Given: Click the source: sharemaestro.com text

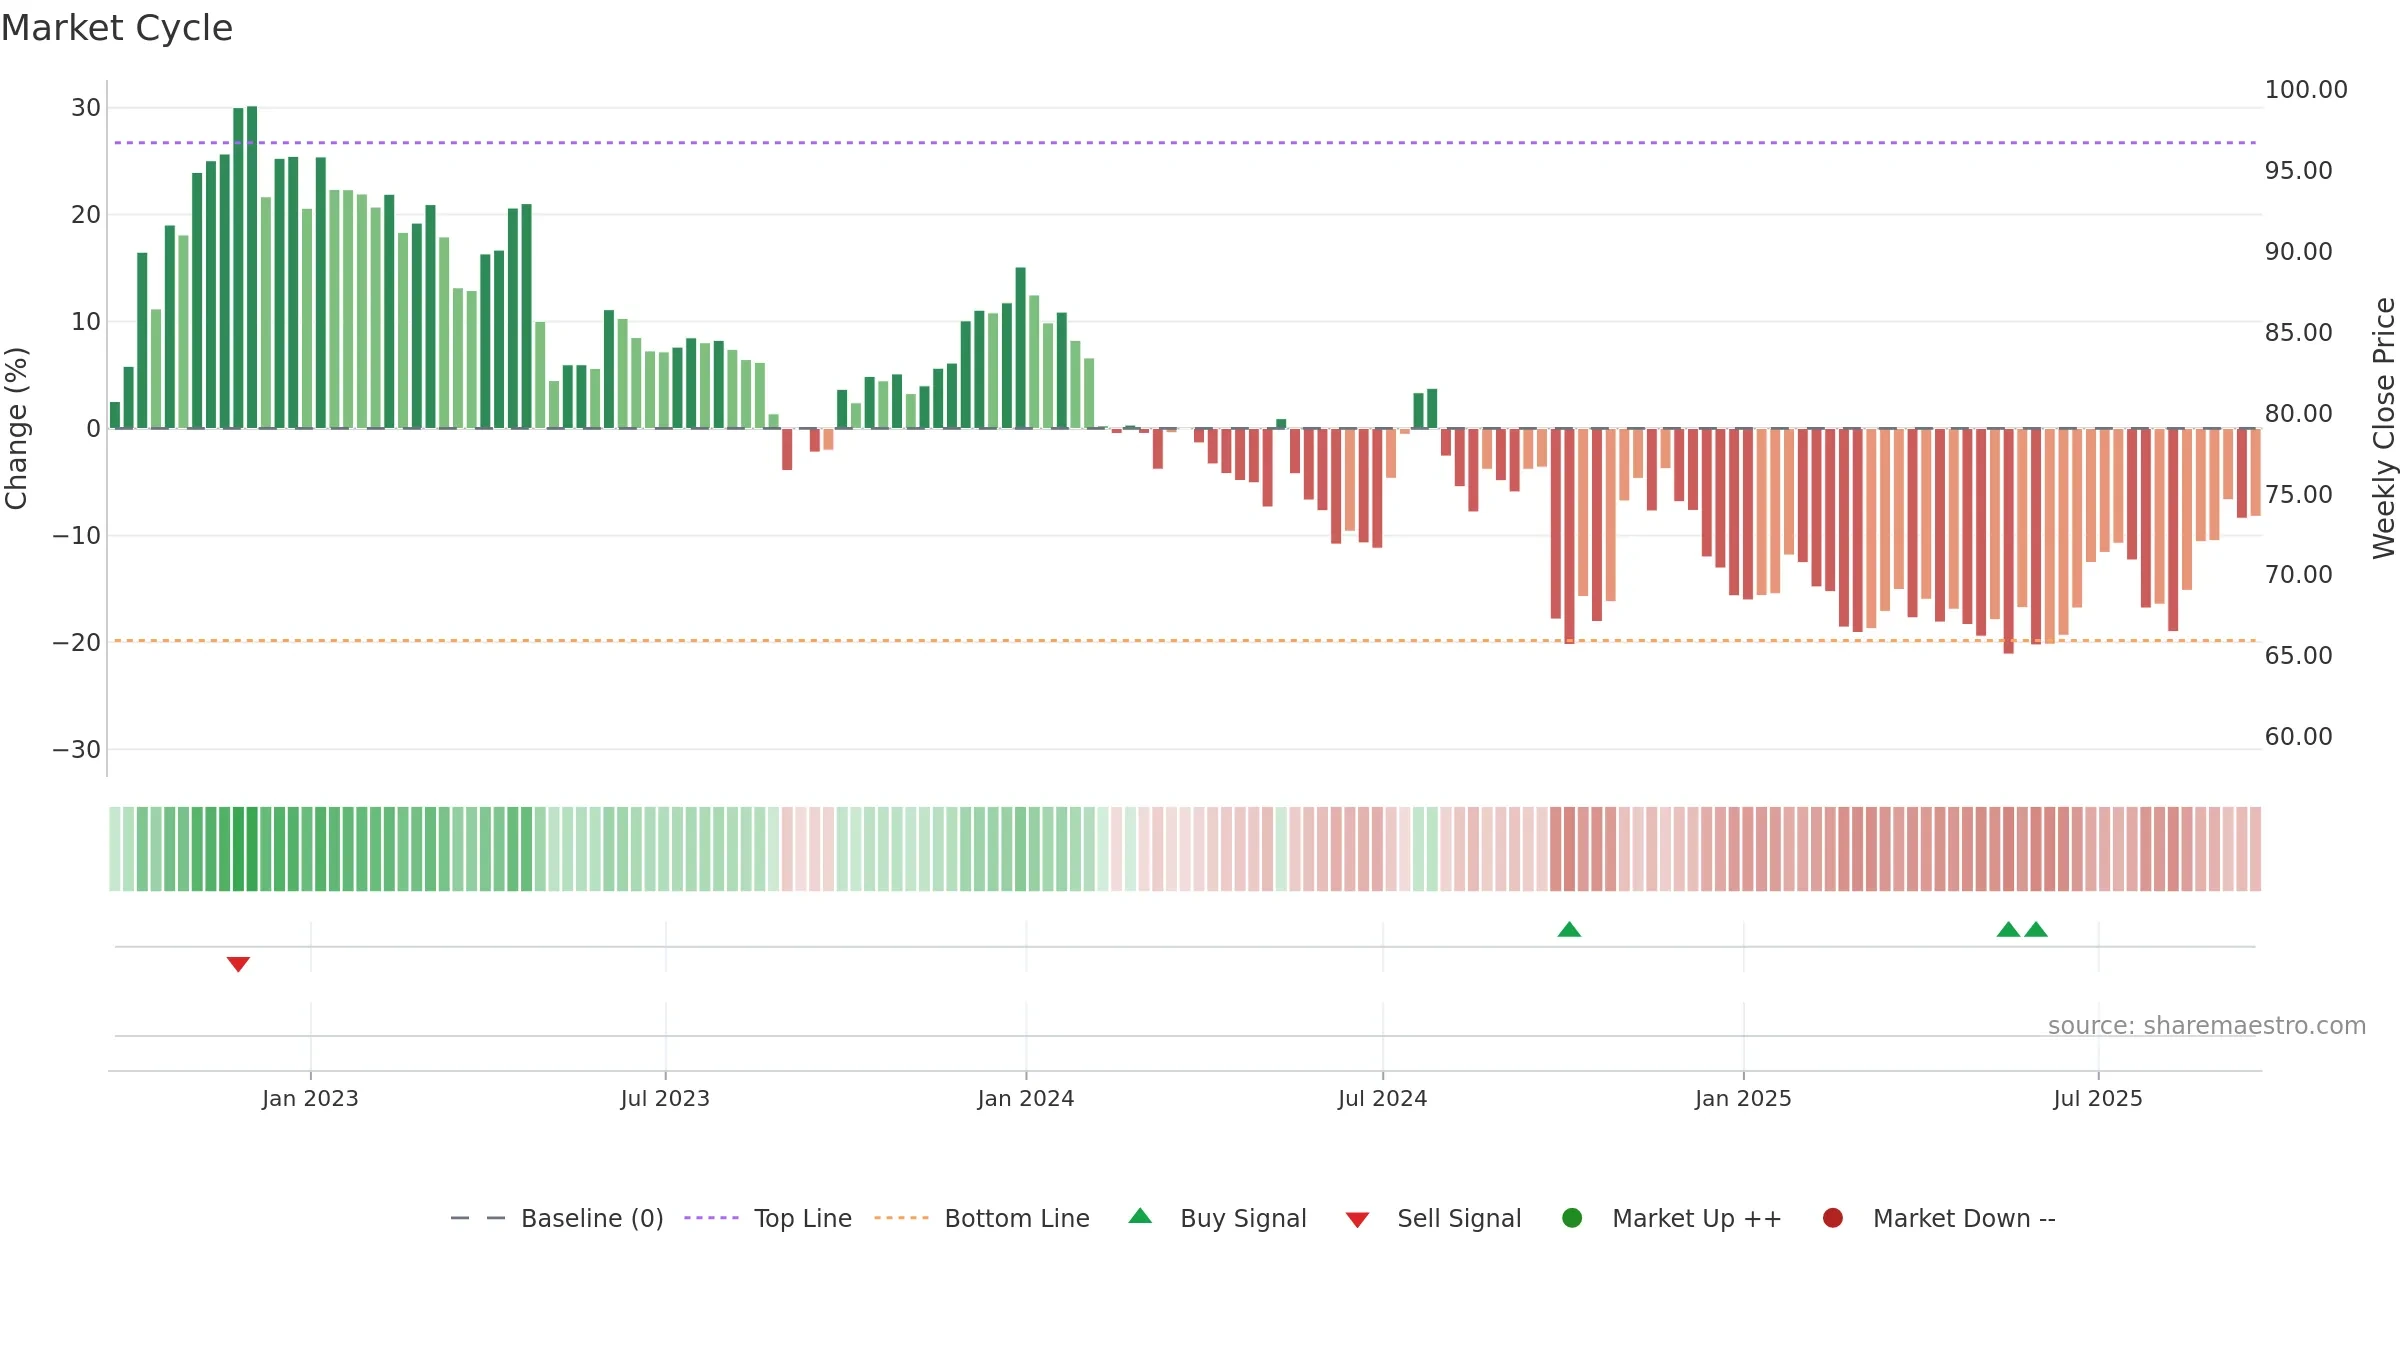Looking at the screenshot, I should pos(2207,1026).
